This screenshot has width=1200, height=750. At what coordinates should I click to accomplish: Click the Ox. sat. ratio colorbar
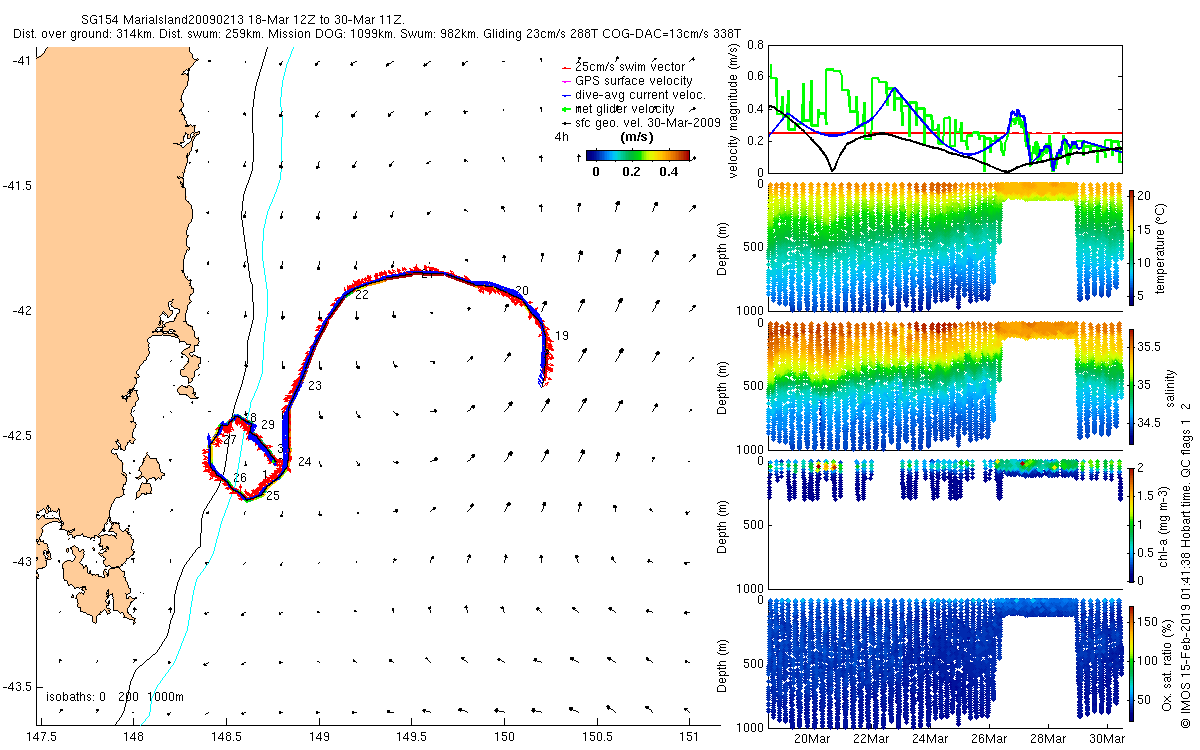(x=1132, y=662)
